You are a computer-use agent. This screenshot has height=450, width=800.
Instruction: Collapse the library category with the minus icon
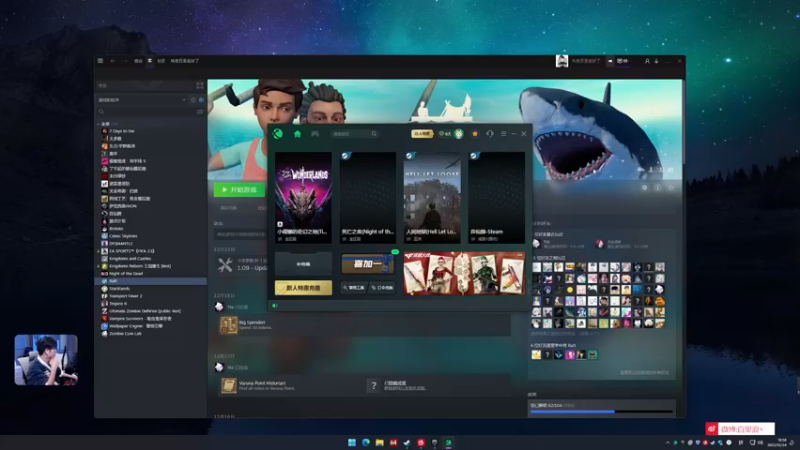tap(98, 124)
